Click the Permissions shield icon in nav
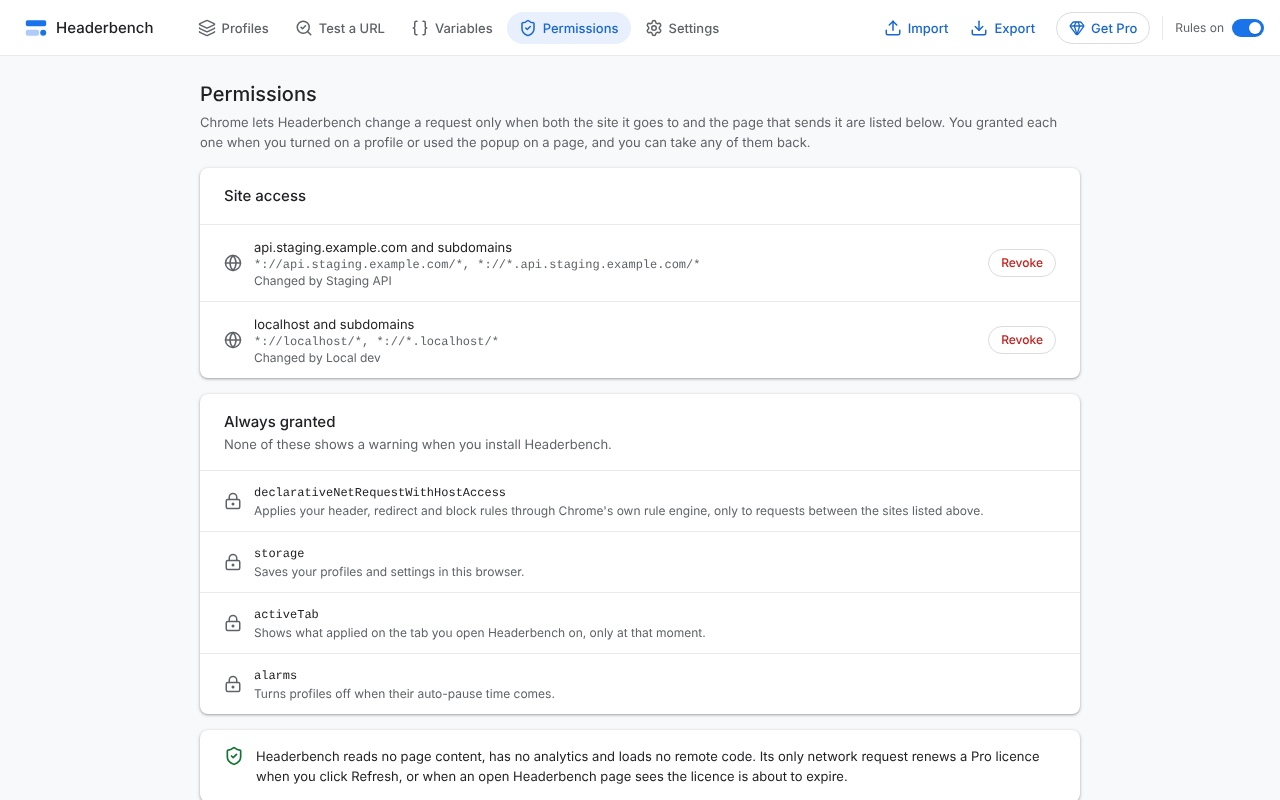 click(528, 28)
